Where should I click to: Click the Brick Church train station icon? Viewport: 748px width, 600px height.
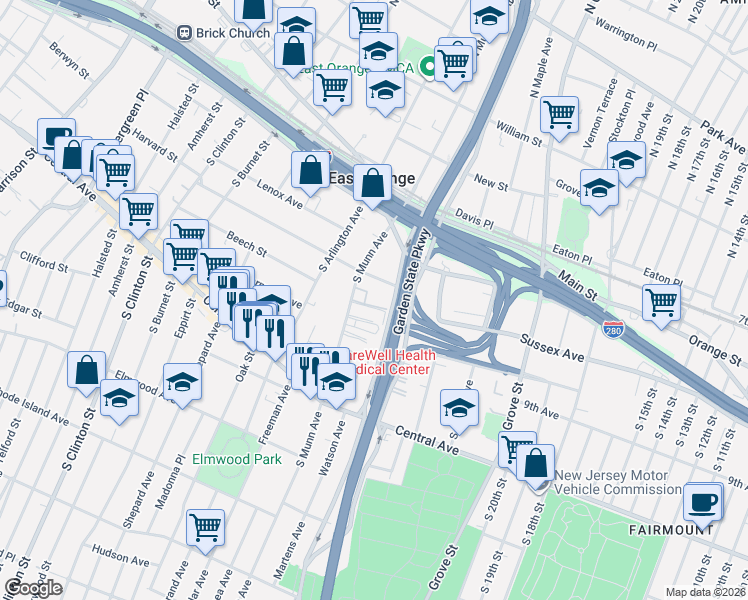184,33
